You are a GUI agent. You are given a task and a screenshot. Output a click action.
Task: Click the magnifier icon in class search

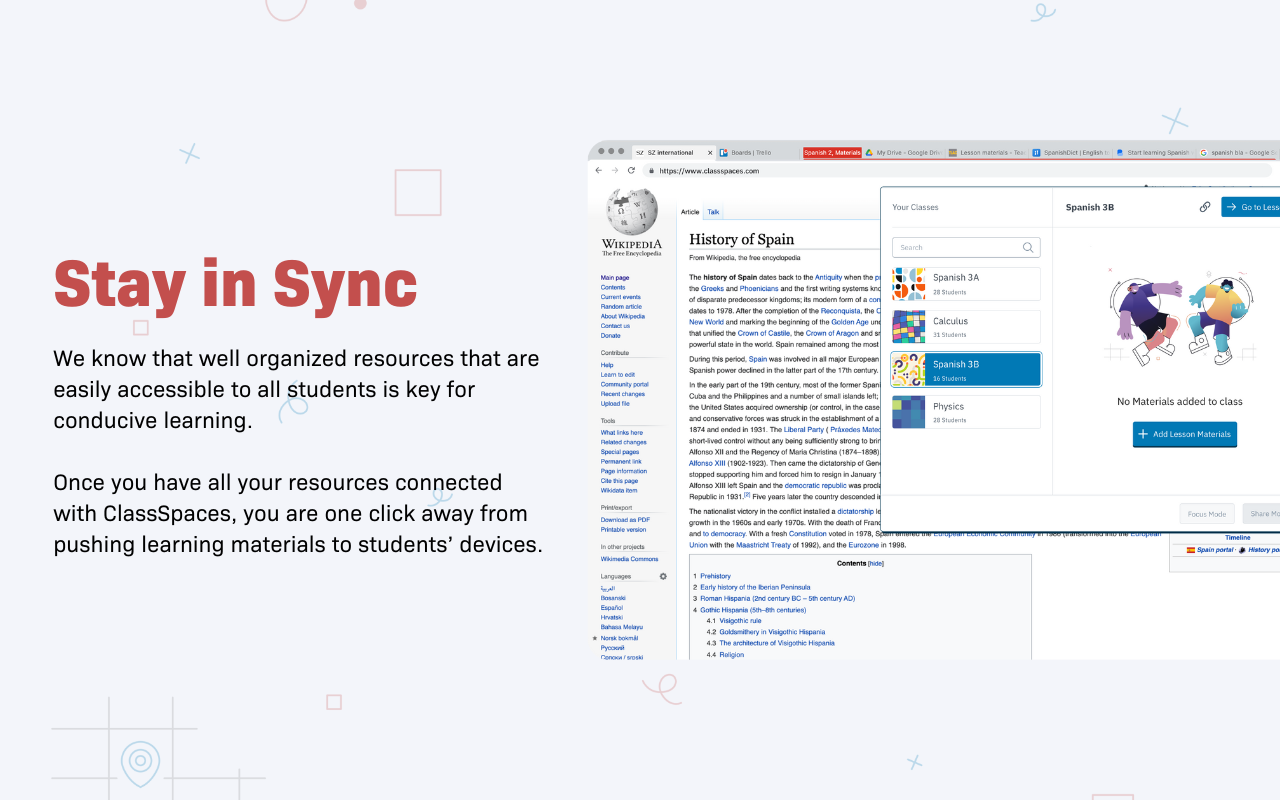pos(1028,247)
